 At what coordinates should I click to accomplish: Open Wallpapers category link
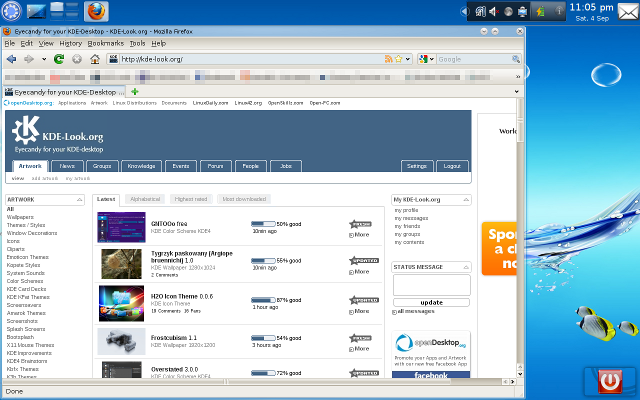click(20, 217)
